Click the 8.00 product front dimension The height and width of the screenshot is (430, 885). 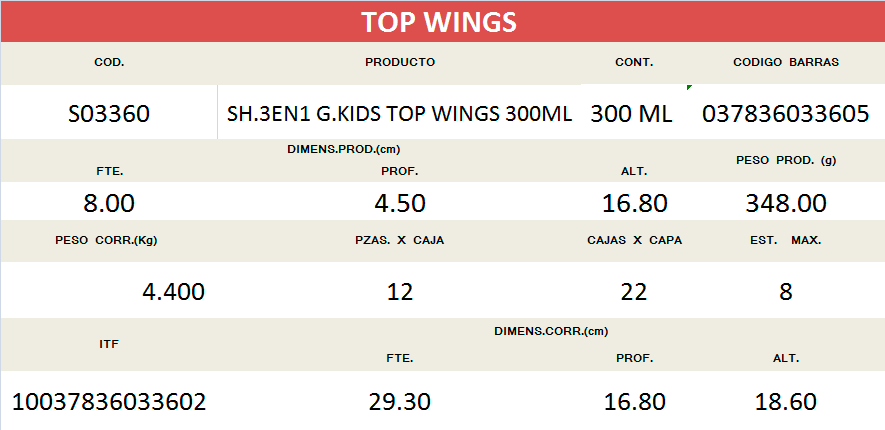coord(108,203)
